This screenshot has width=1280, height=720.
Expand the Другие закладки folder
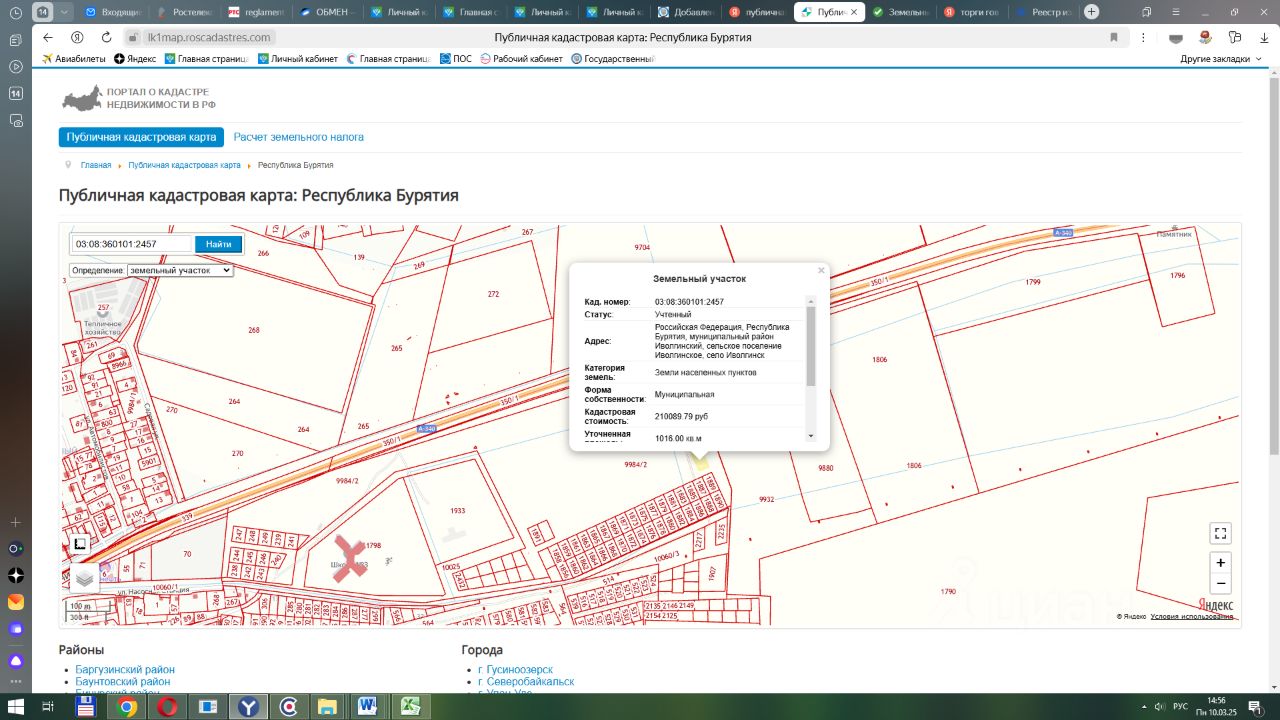(1221, 59)
